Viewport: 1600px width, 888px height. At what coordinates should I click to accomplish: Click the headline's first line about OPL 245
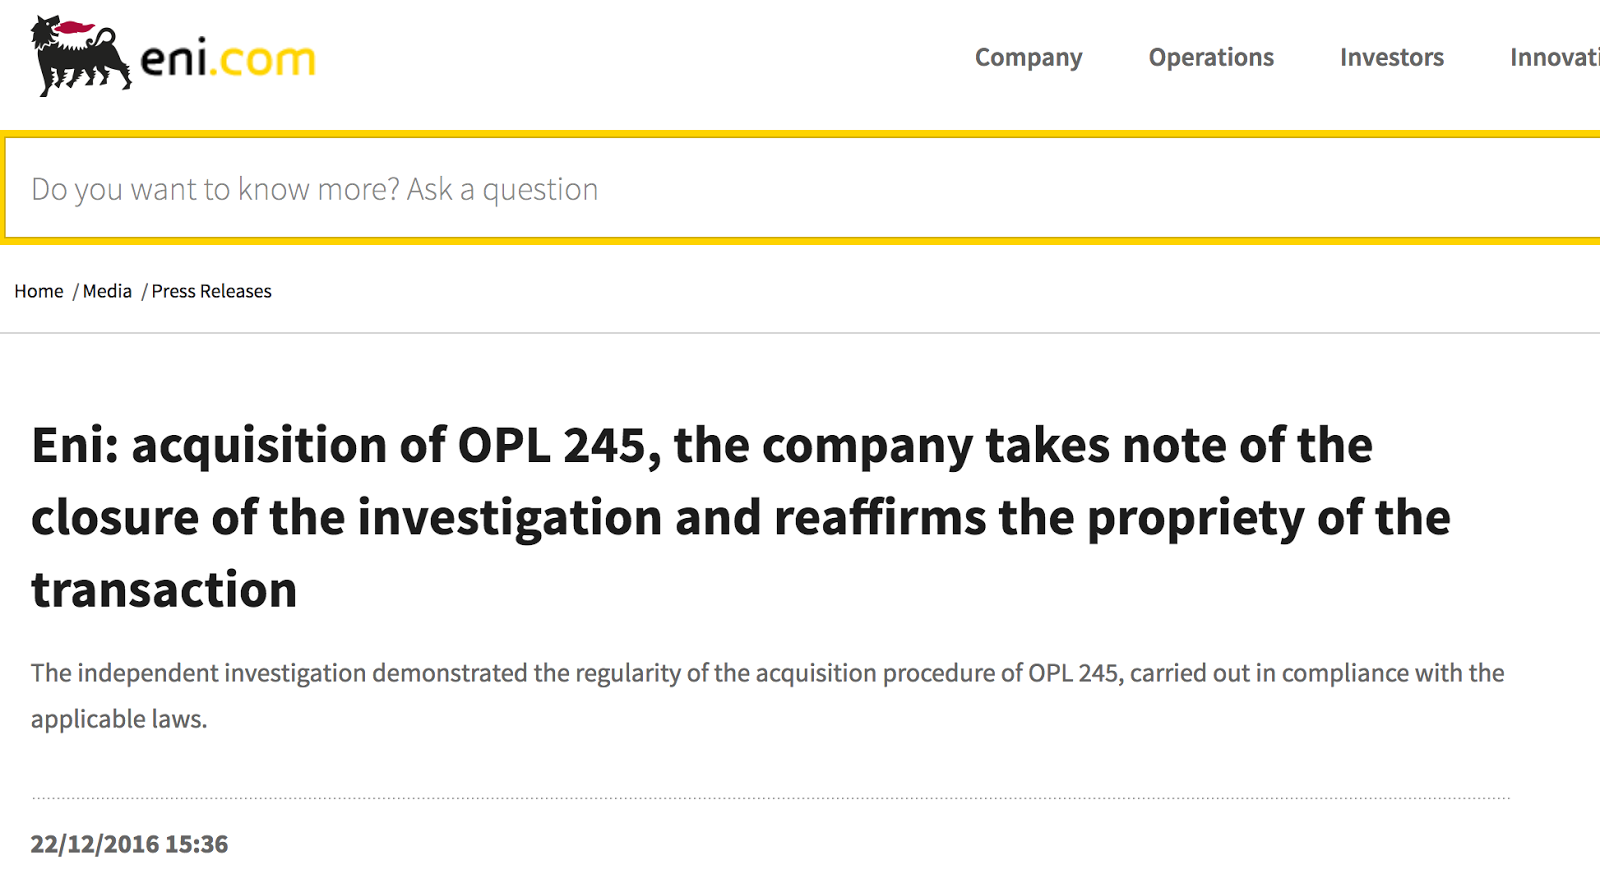(702, 445)
